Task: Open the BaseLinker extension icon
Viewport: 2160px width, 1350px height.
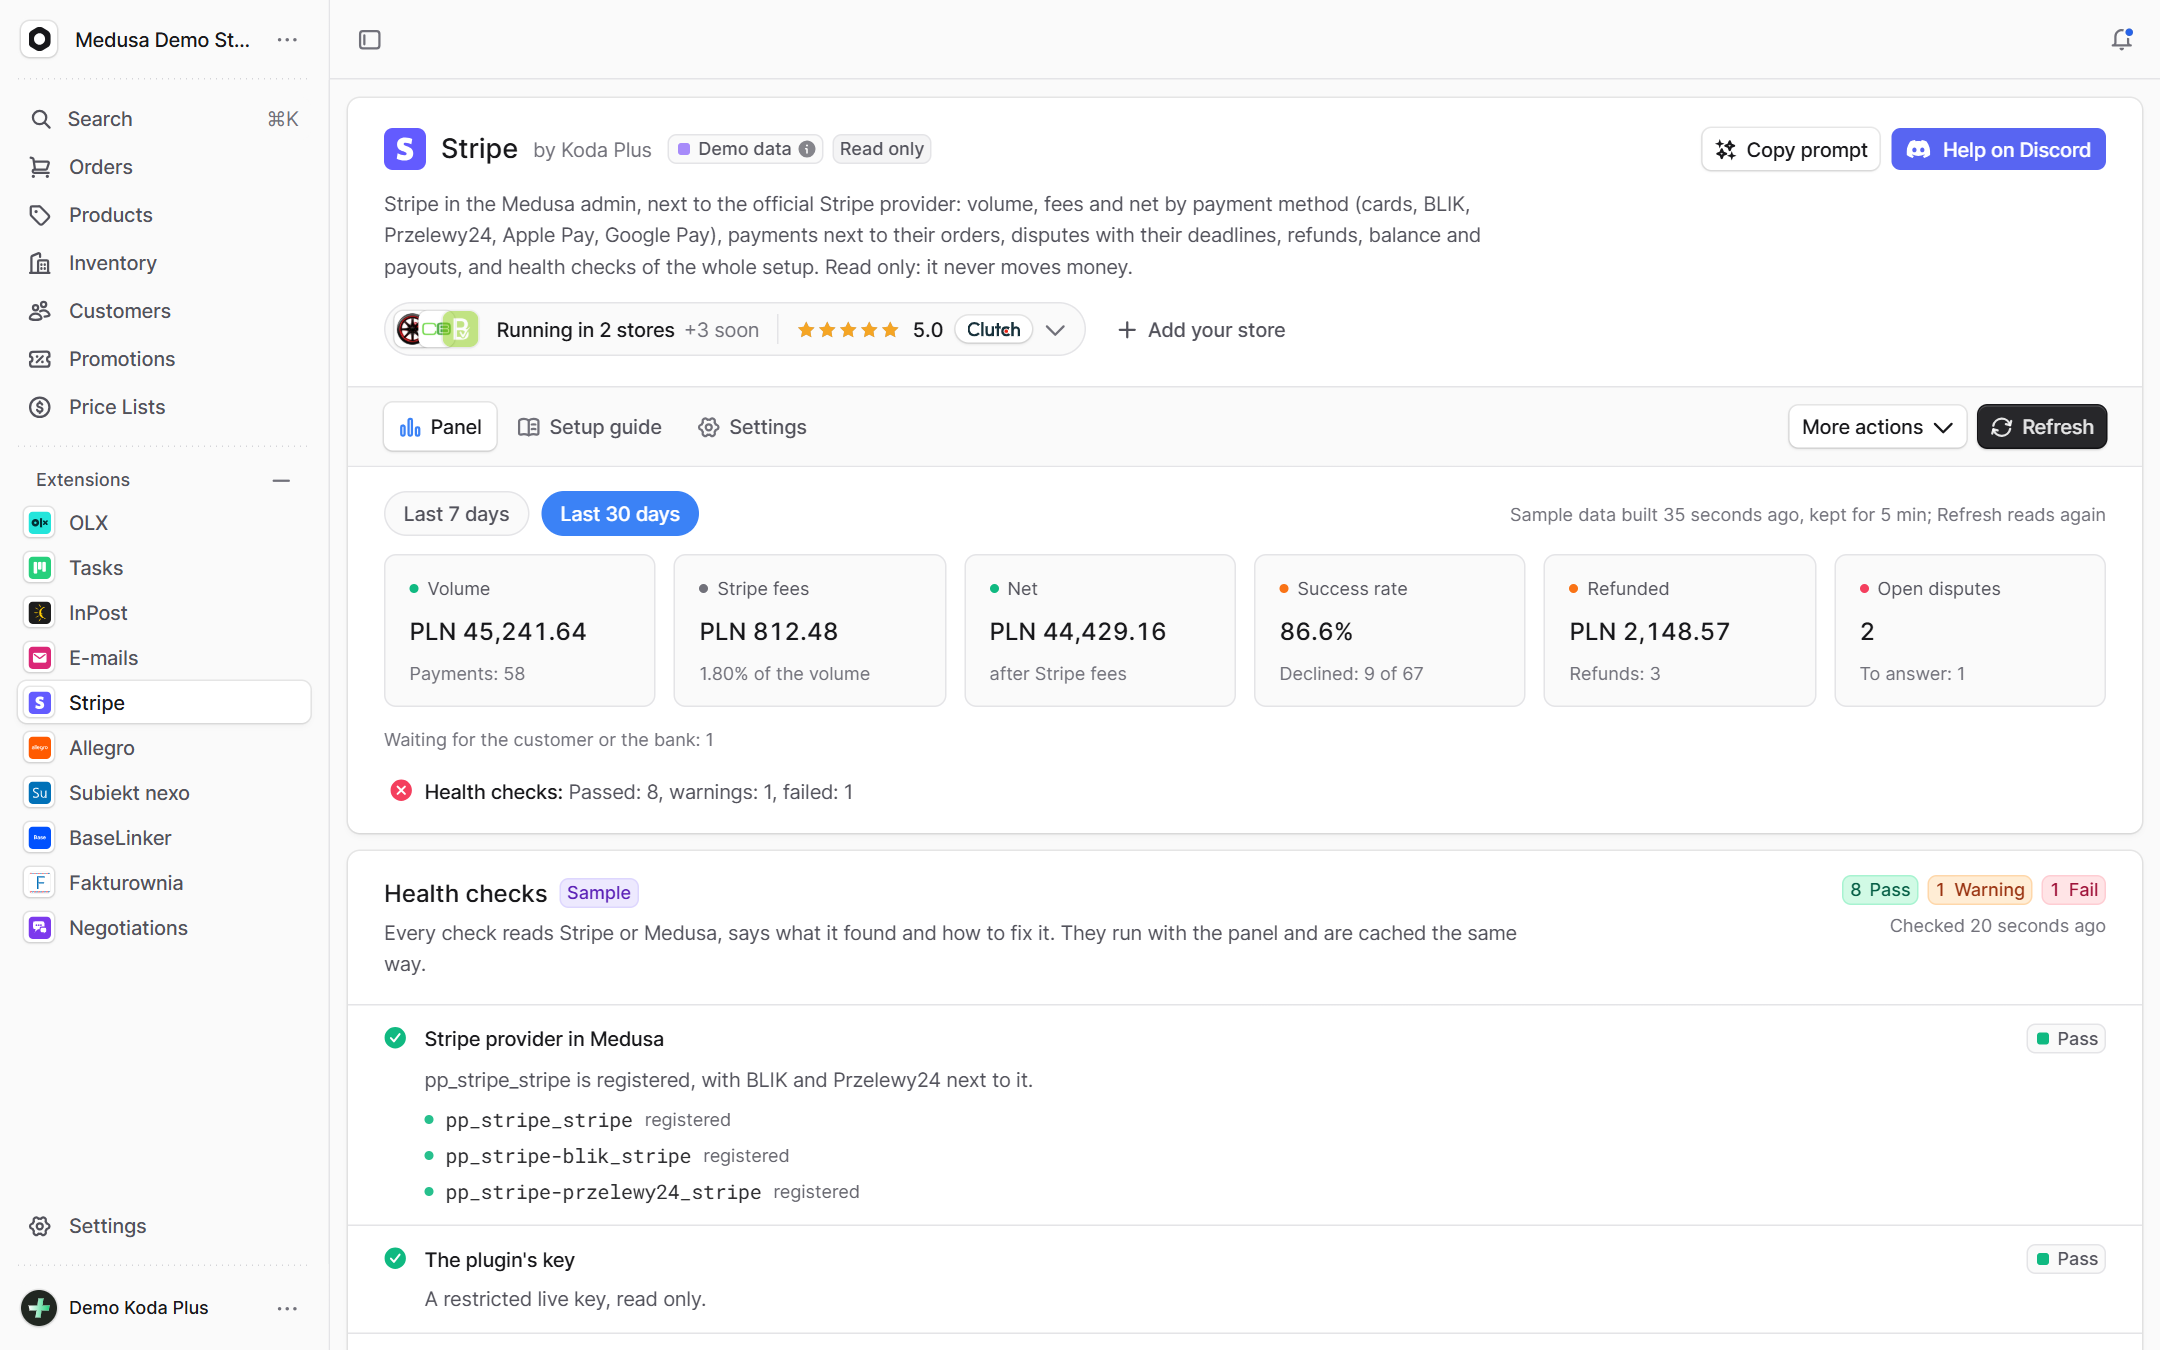Action: pyautogui.click(x=40, y=838)
